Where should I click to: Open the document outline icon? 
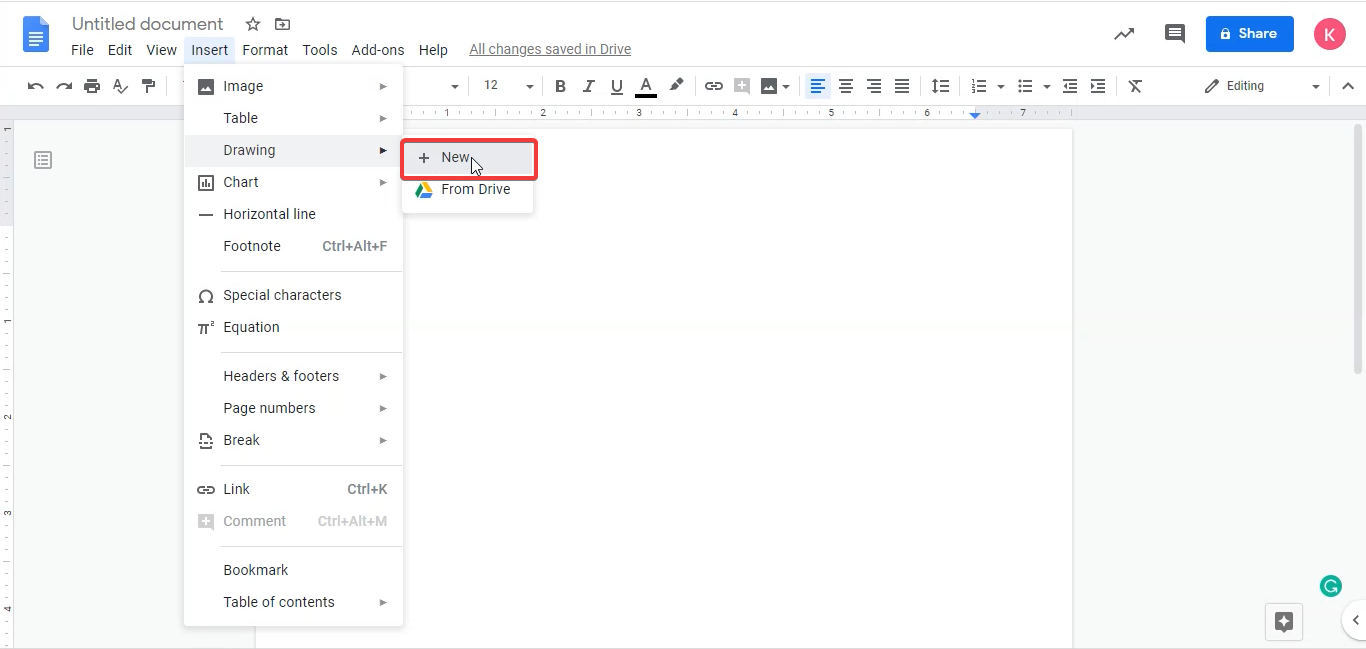pyautogui.click(x=43, y=160)
